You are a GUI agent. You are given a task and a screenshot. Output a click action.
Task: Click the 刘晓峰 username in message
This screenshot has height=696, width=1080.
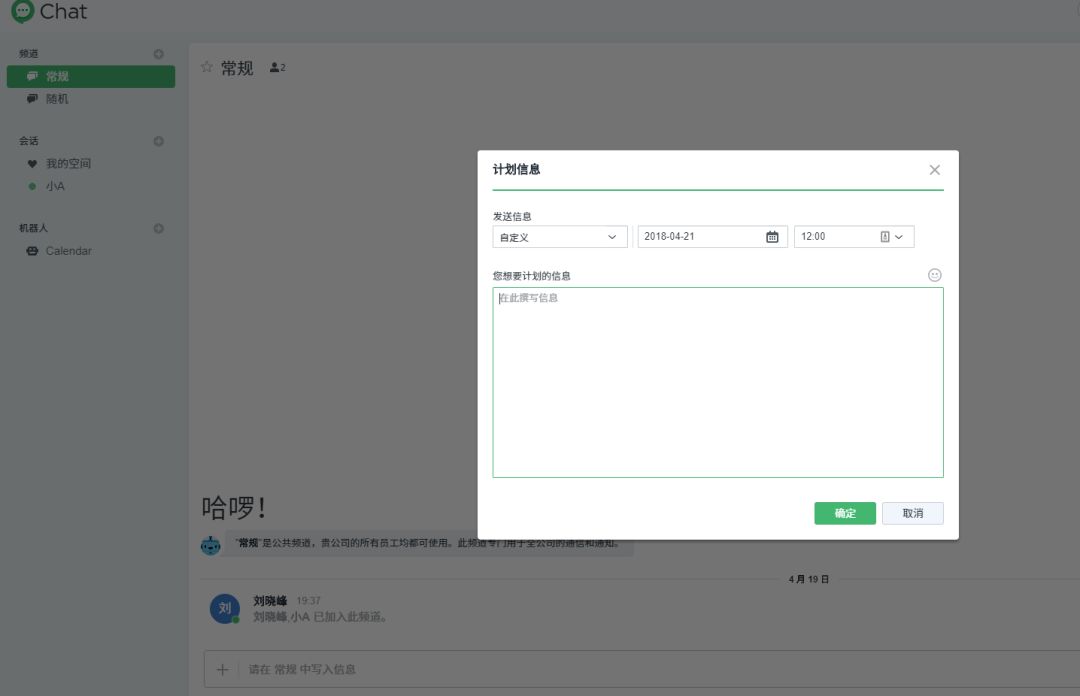click(x=270, y=601)
